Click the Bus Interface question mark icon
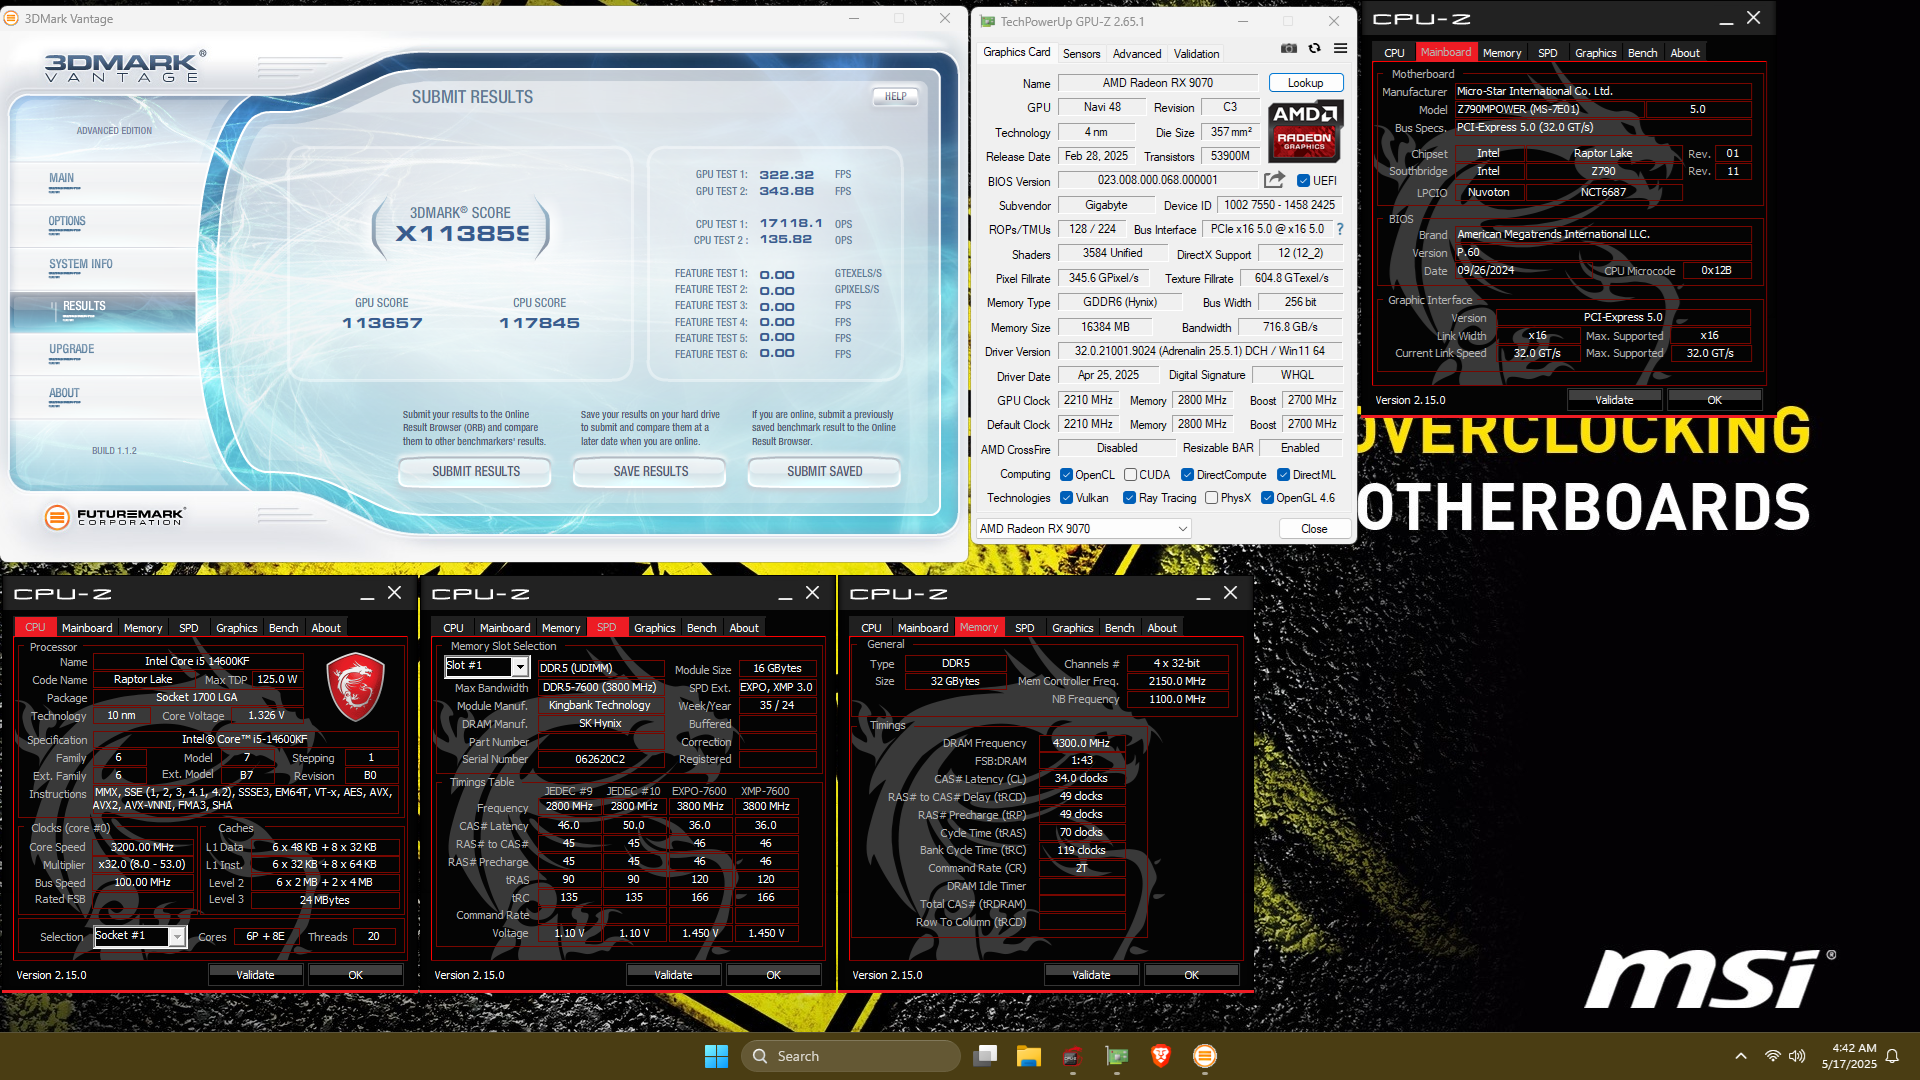The width and height of the screenshot is (1920, 1080). tap(1340, 229)
